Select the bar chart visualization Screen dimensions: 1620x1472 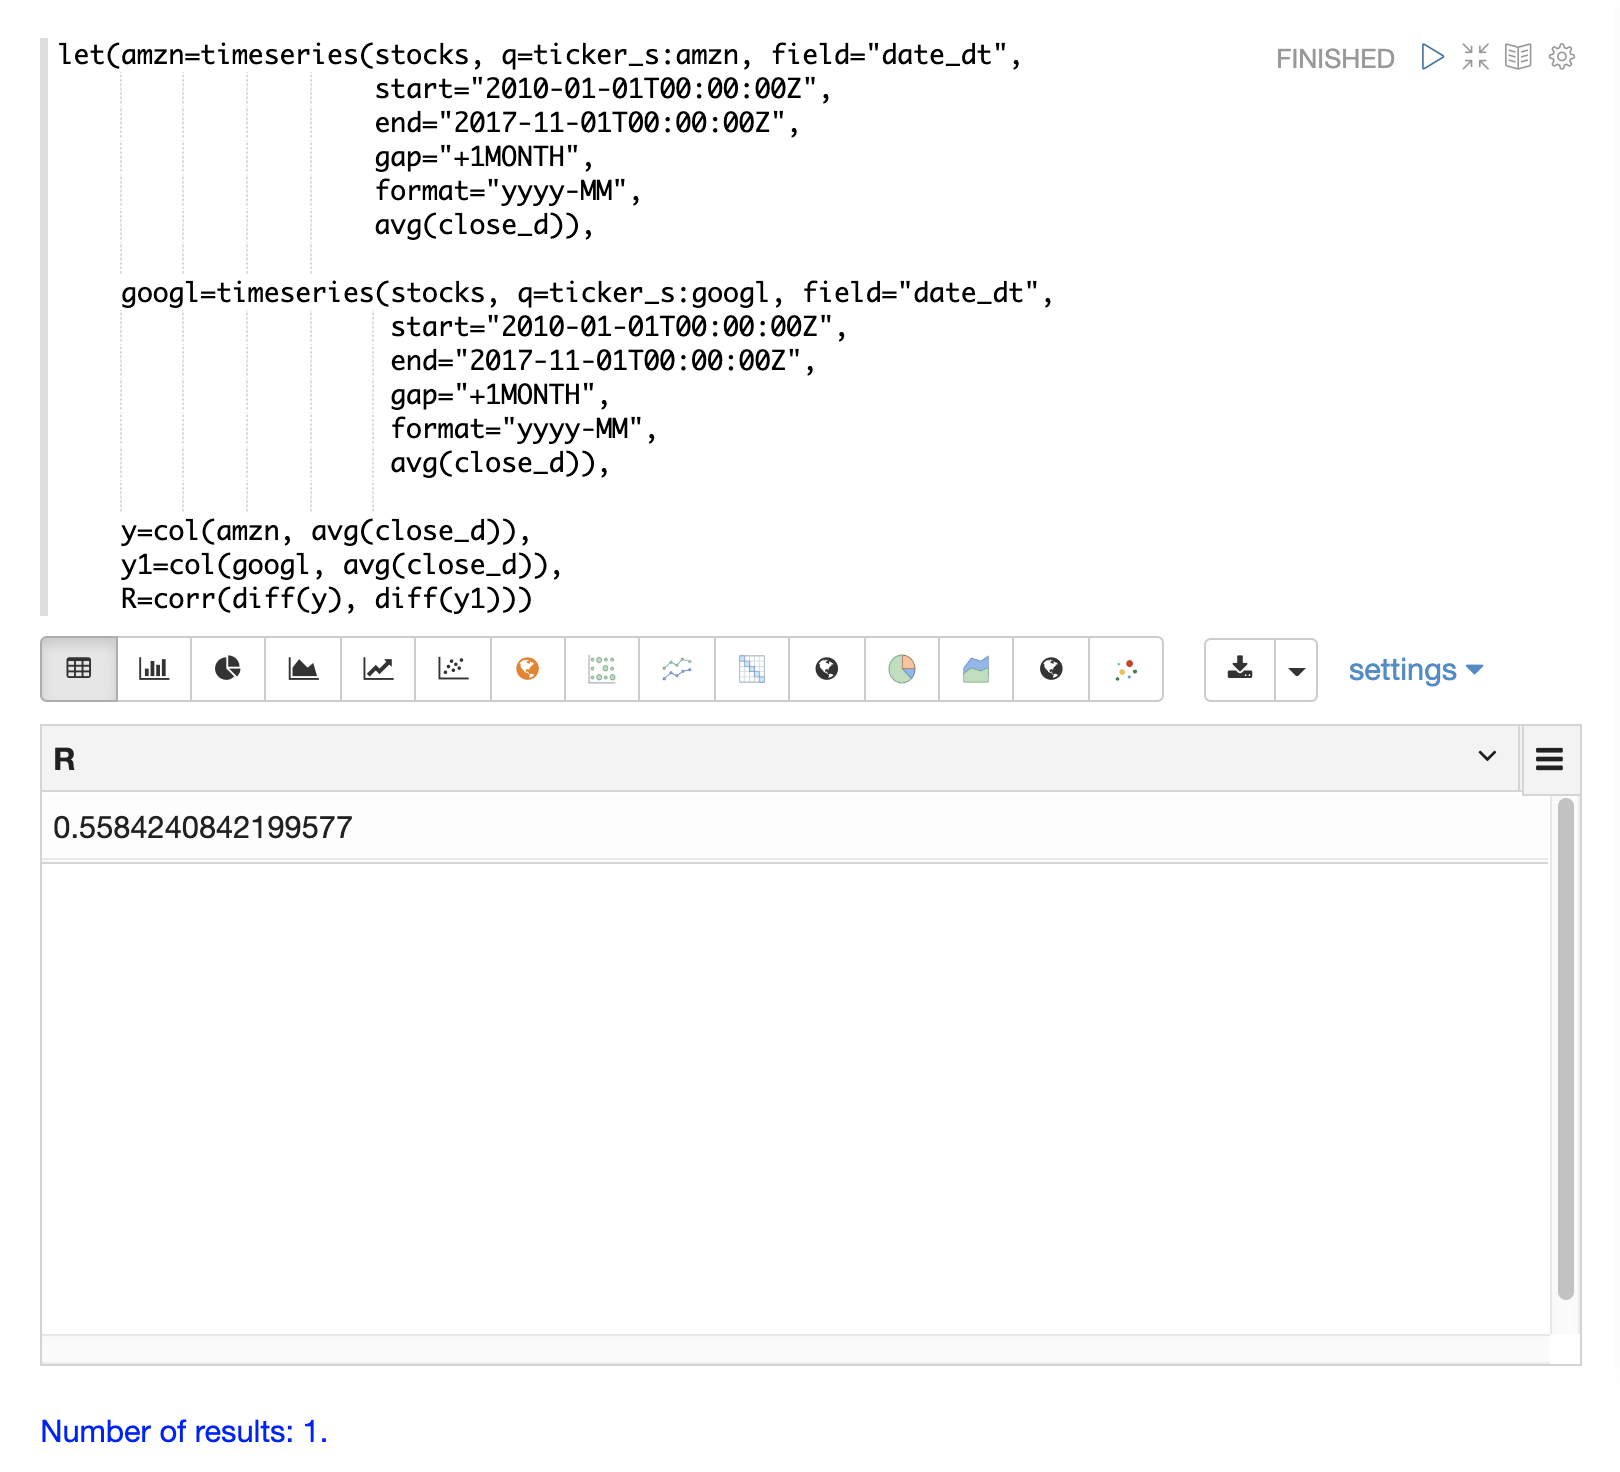pyautogui.click(x=153, y=669)
